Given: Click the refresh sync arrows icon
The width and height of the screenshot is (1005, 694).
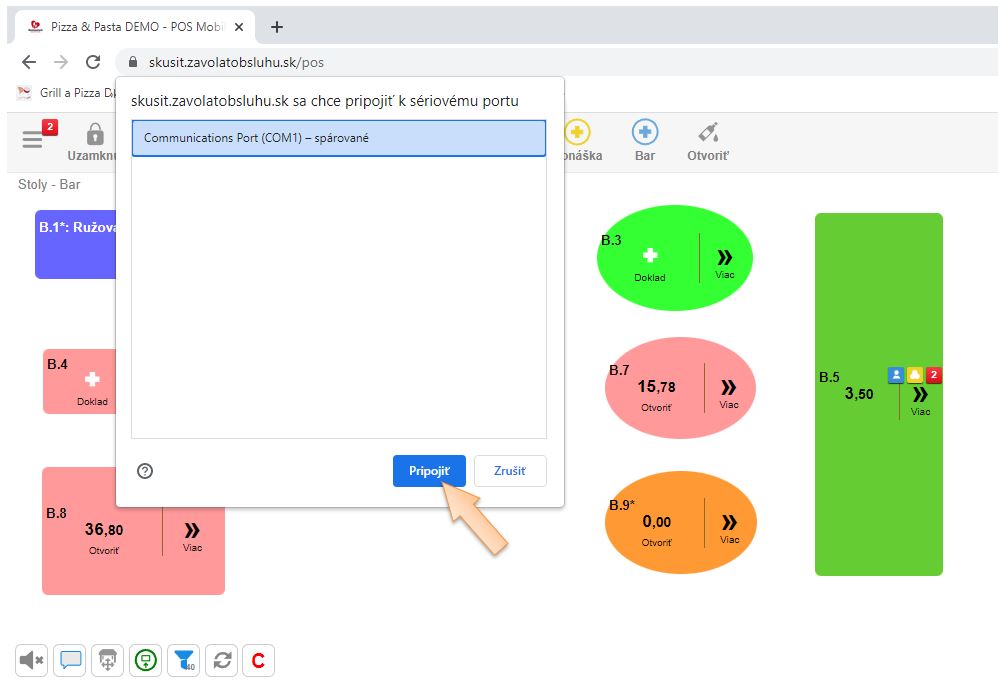Looking at the screenshot, I should click(222, 660).
